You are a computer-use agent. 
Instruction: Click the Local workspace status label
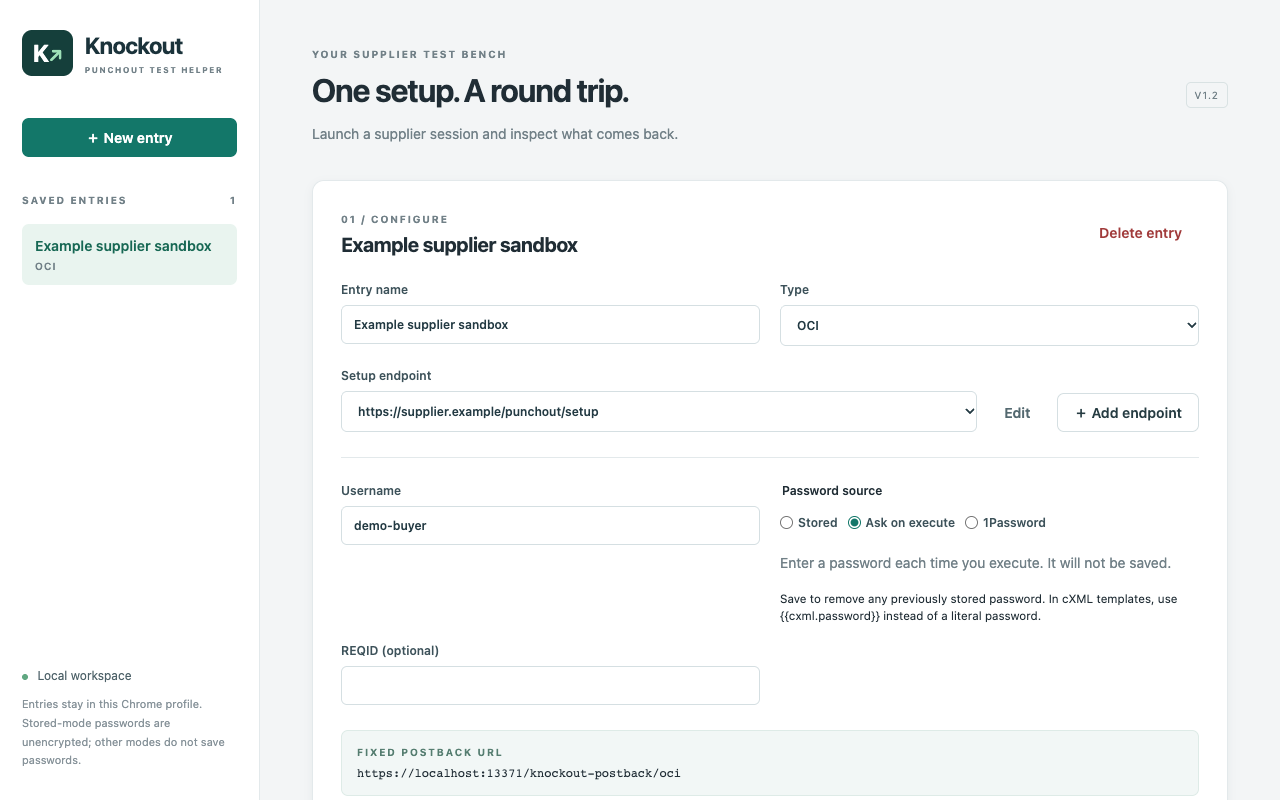[84, 676]
